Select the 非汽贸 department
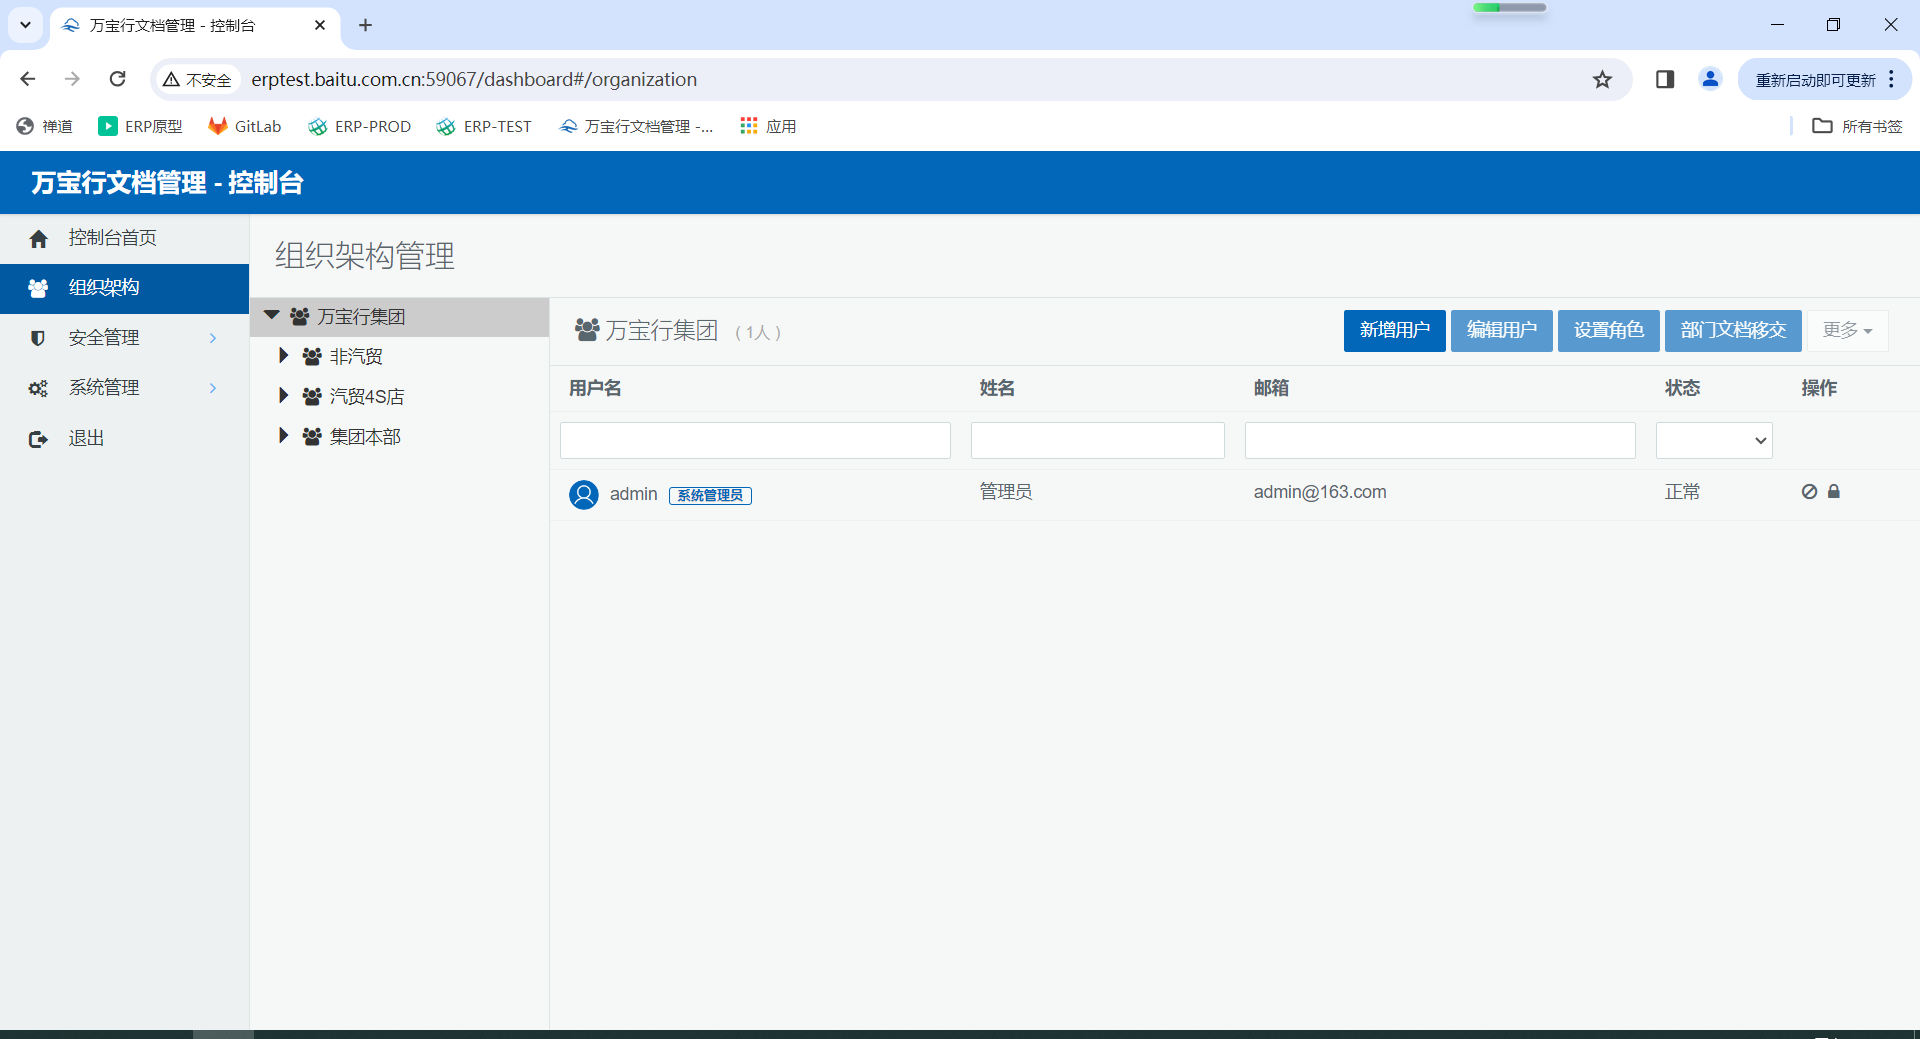 [356, 357]
